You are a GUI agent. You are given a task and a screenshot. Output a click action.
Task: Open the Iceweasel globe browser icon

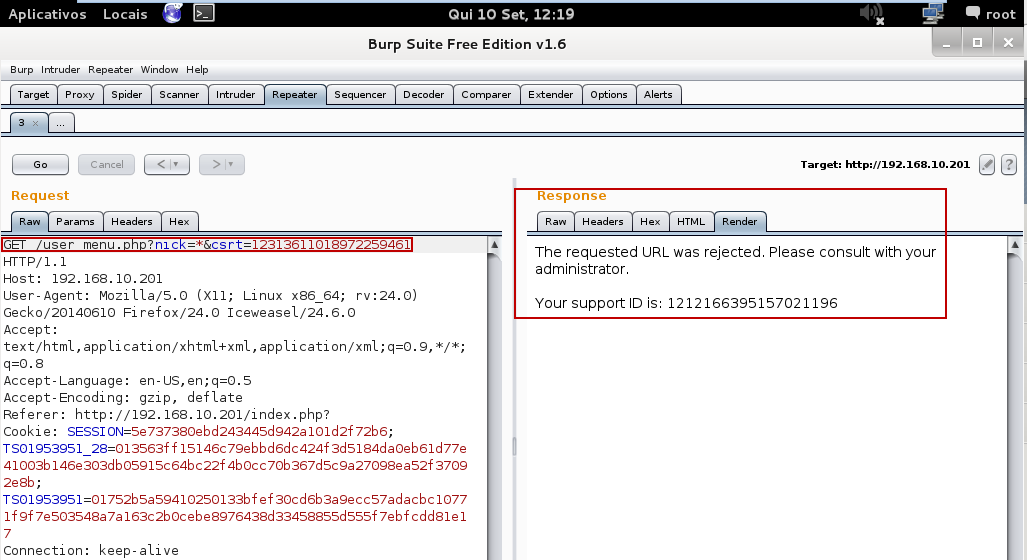pos(172,13)
